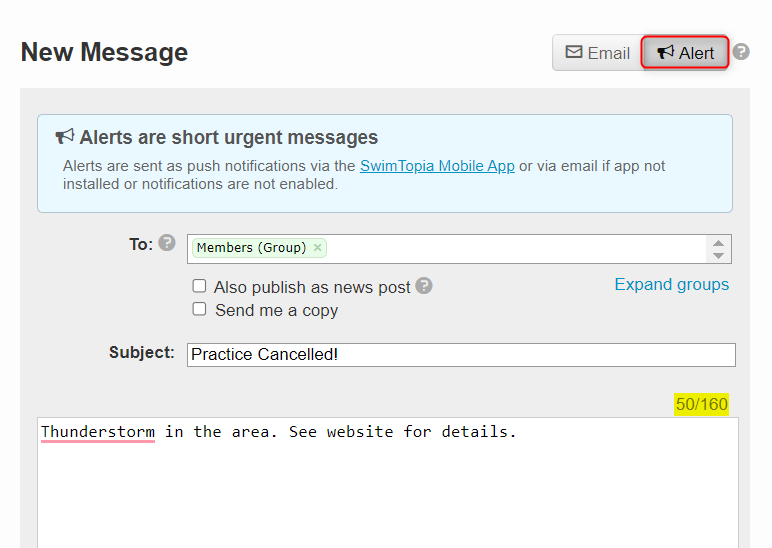Switch to Alert message type

685,53
